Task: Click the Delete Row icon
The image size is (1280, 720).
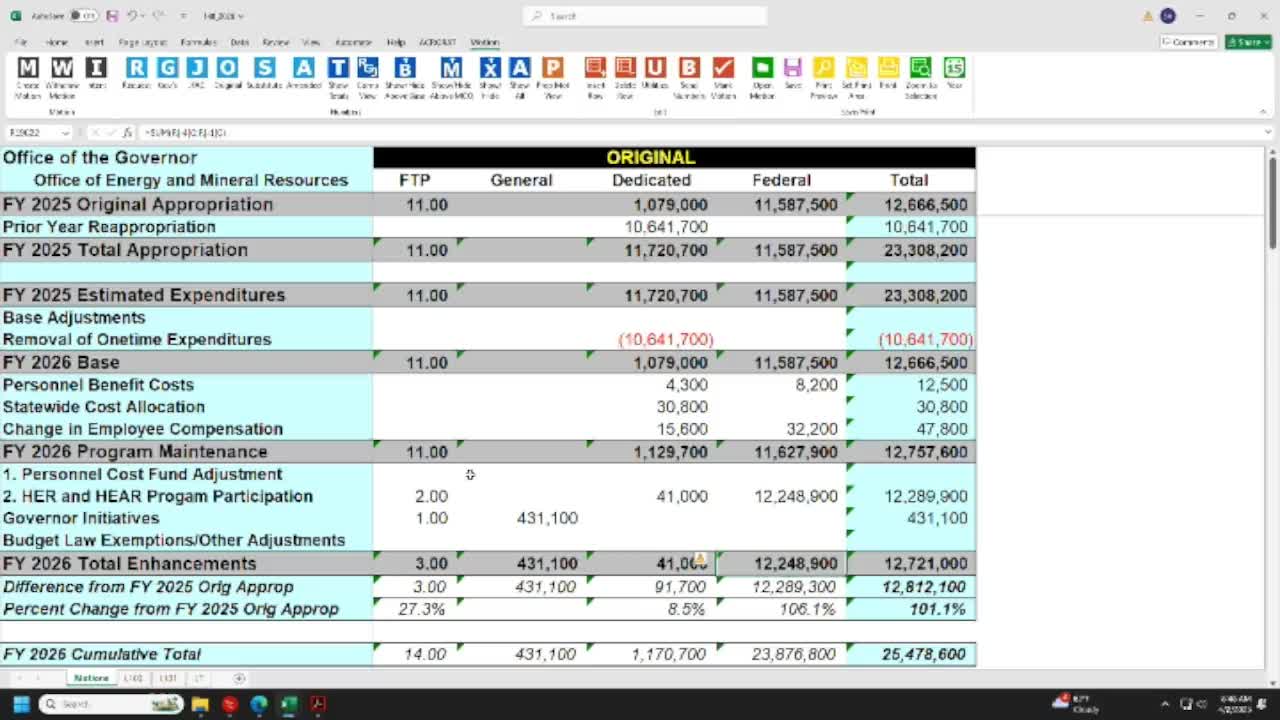Action: 625,68
